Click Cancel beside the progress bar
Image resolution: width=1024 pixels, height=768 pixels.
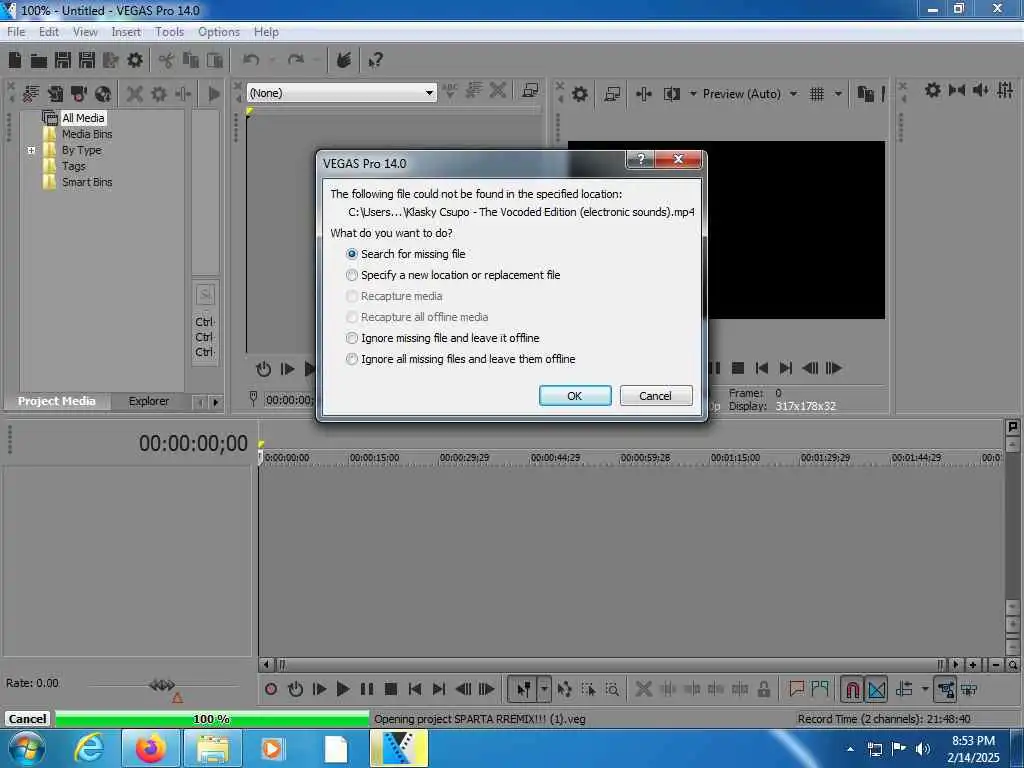tap(27, 719)
